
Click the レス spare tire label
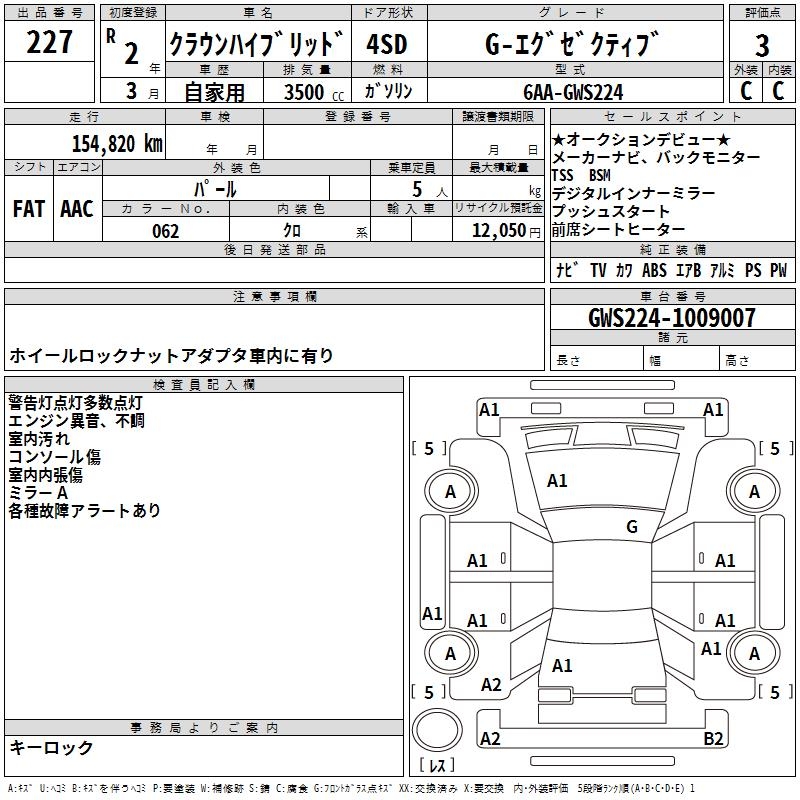(x=437, y=765)
